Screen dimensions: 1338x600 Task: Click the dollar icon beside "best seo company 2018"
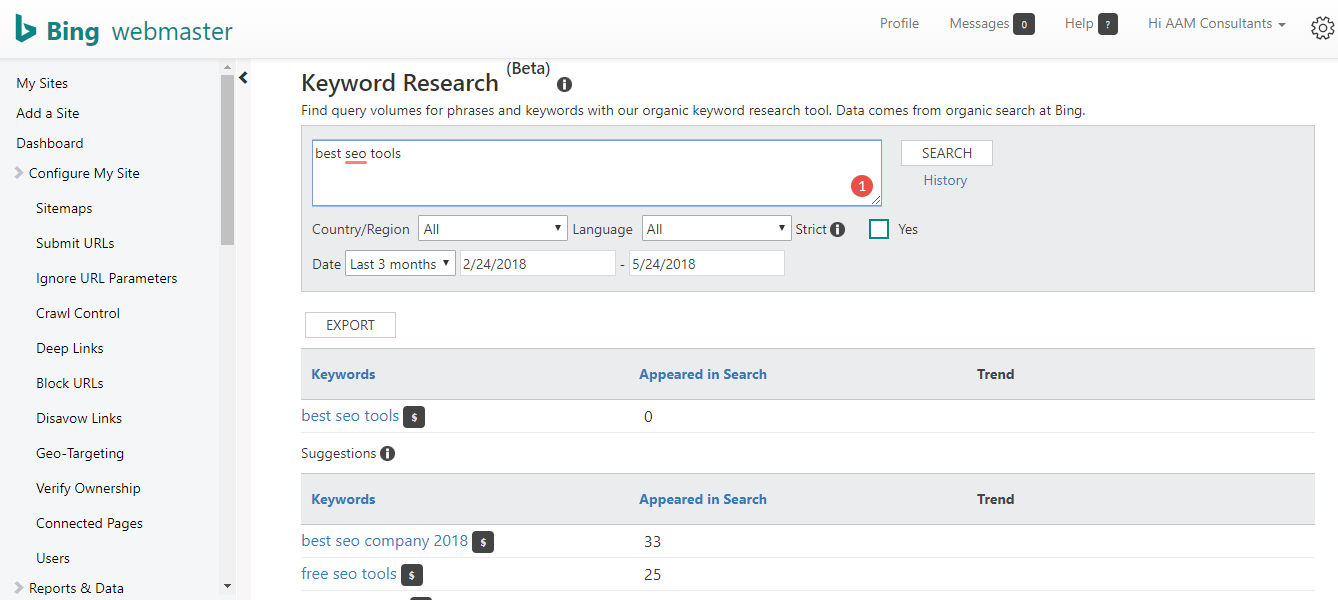(x=484, y=541)
